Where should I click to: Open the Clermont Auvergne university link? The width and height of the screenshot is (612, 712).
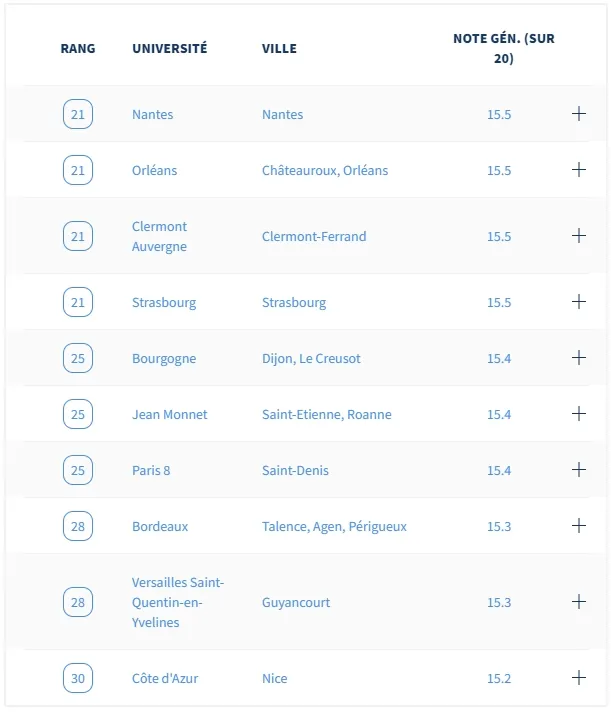click(159, 236)
